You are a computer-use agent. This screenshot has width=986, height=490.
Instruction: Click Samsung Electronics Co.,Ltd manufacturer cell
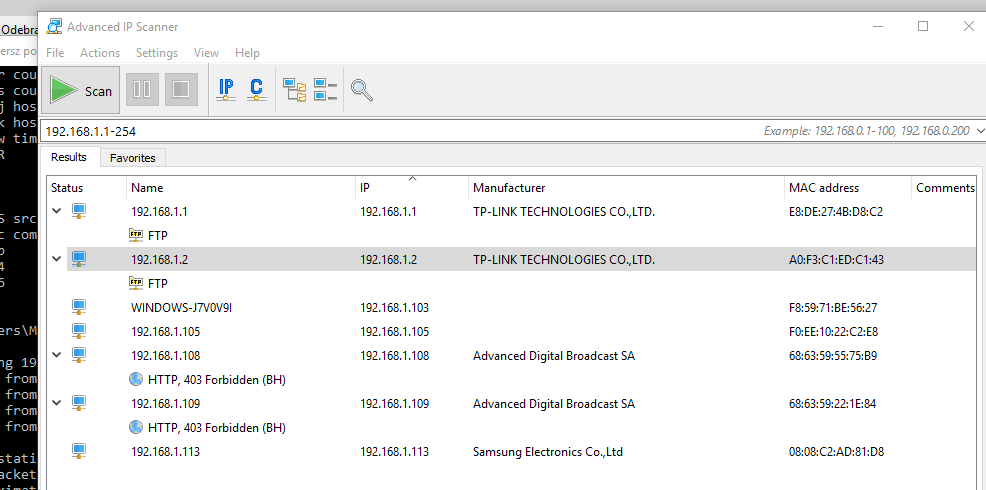pyautogui.click(x=548, y=452)
